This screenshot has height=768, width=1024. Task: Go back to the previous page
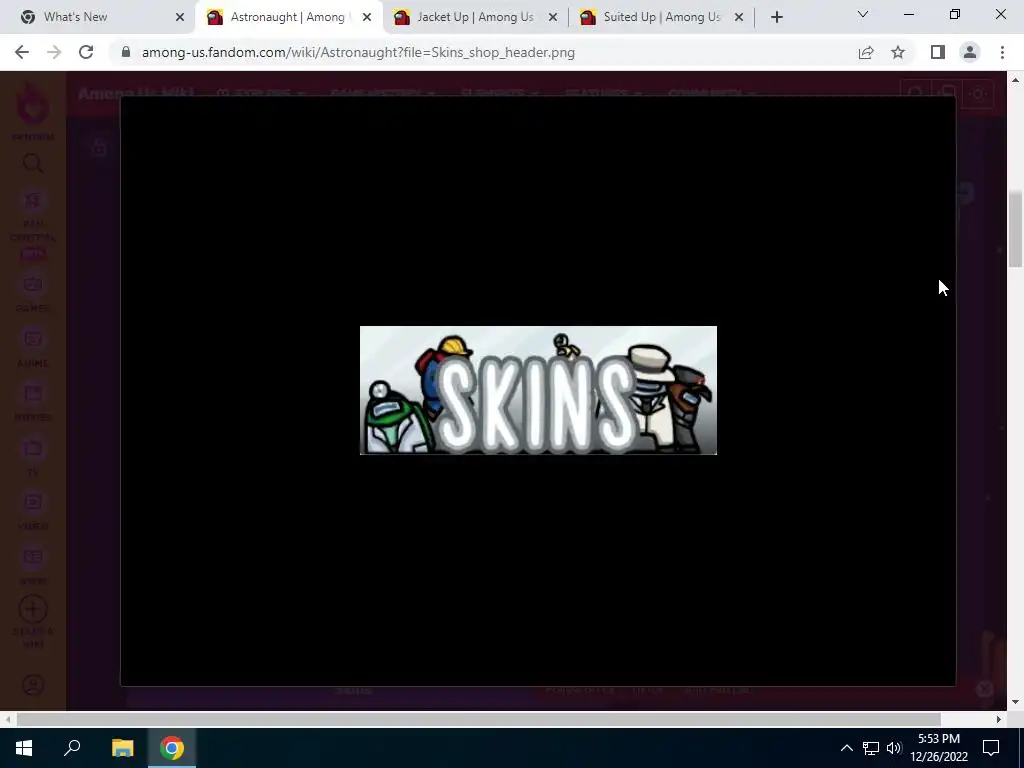click(22, 52)
